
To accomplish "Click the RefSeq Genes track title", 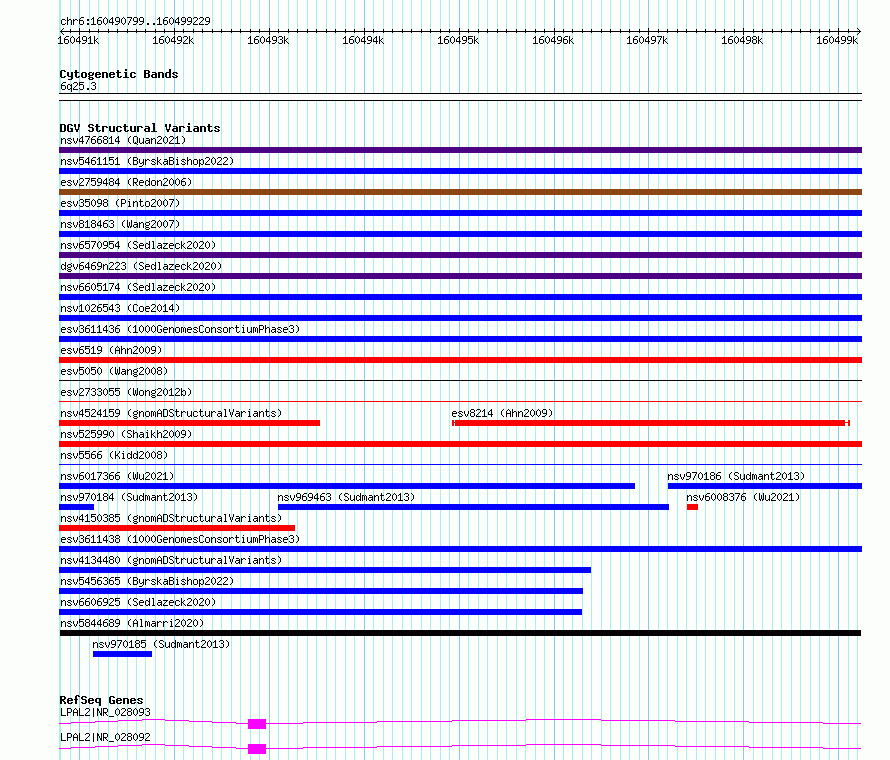I will [x=101, y=700].
